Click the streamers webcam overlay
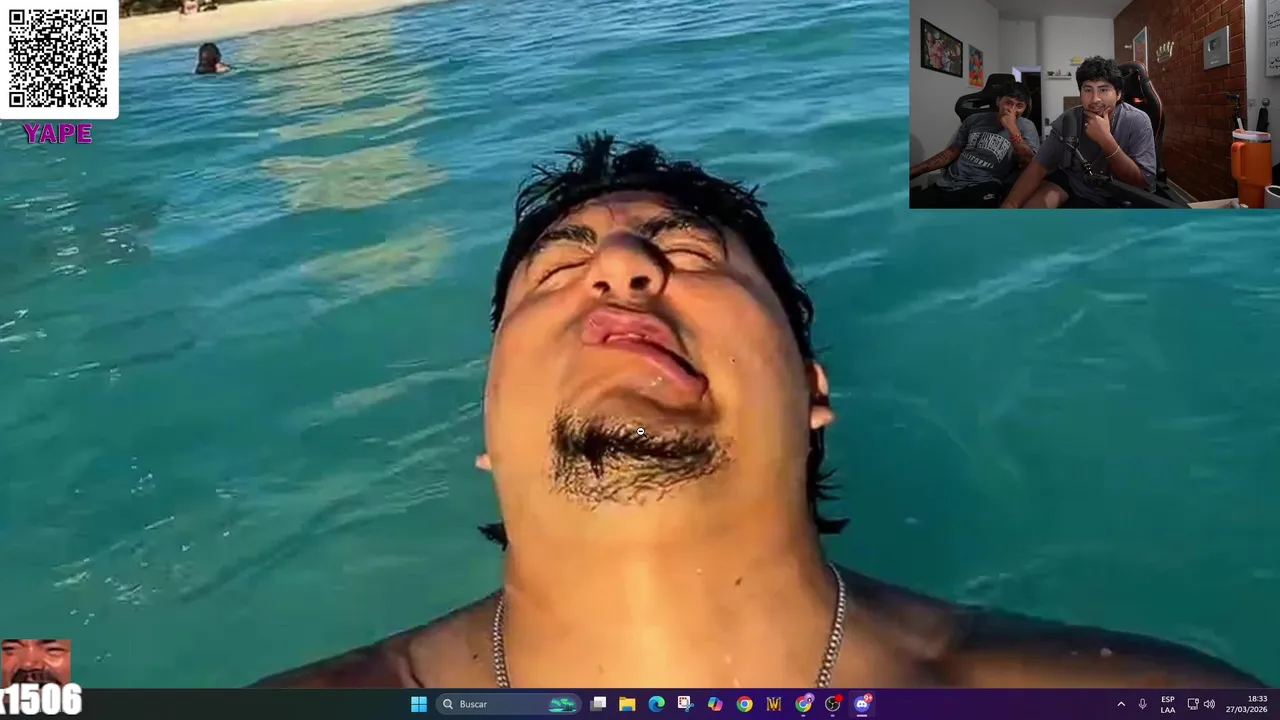The image size is (1280, 720). pyautogui.click(x=1094, y=104)
